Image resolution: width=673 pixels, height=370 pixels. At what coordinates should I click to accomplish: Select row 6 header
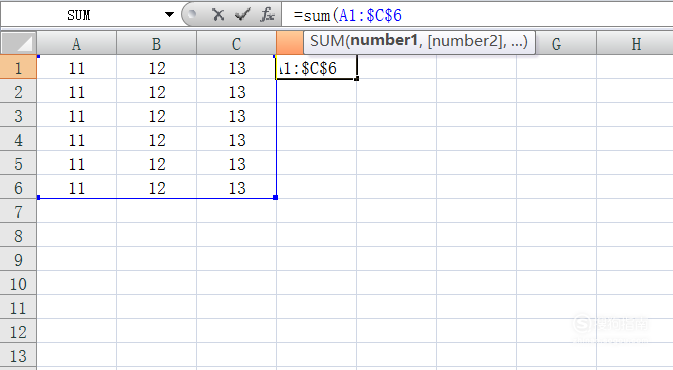[x=18, y=188]
